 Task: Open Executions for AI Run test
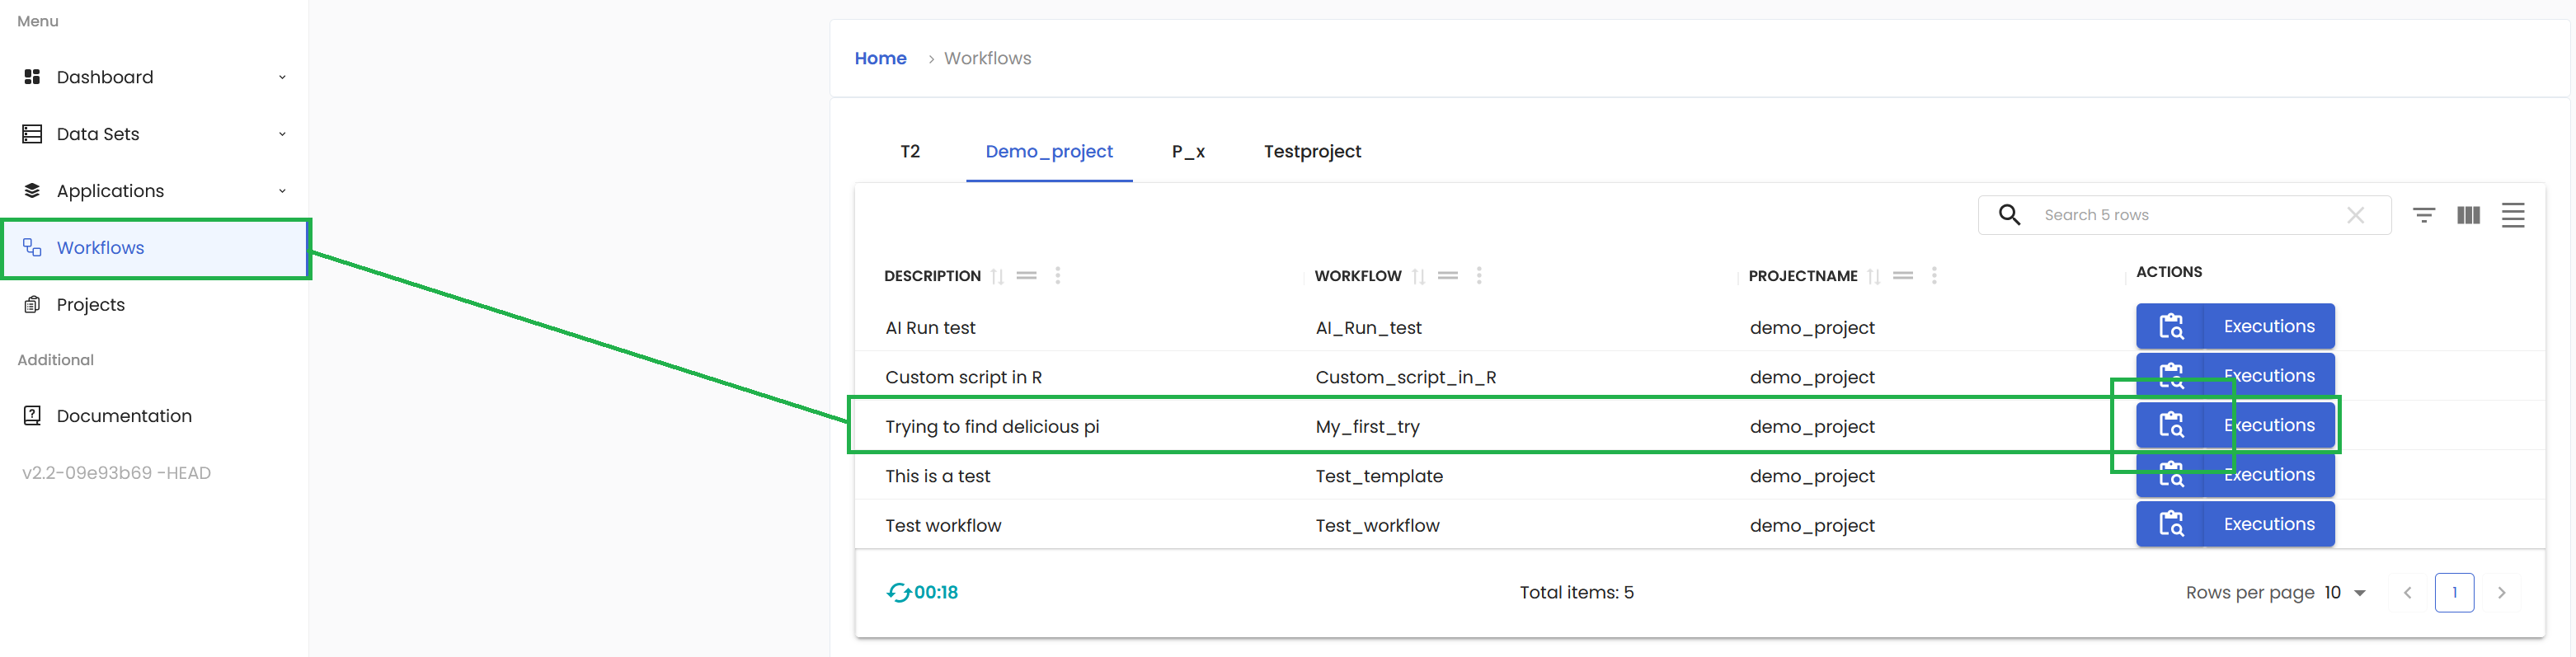pos(2235,326)
